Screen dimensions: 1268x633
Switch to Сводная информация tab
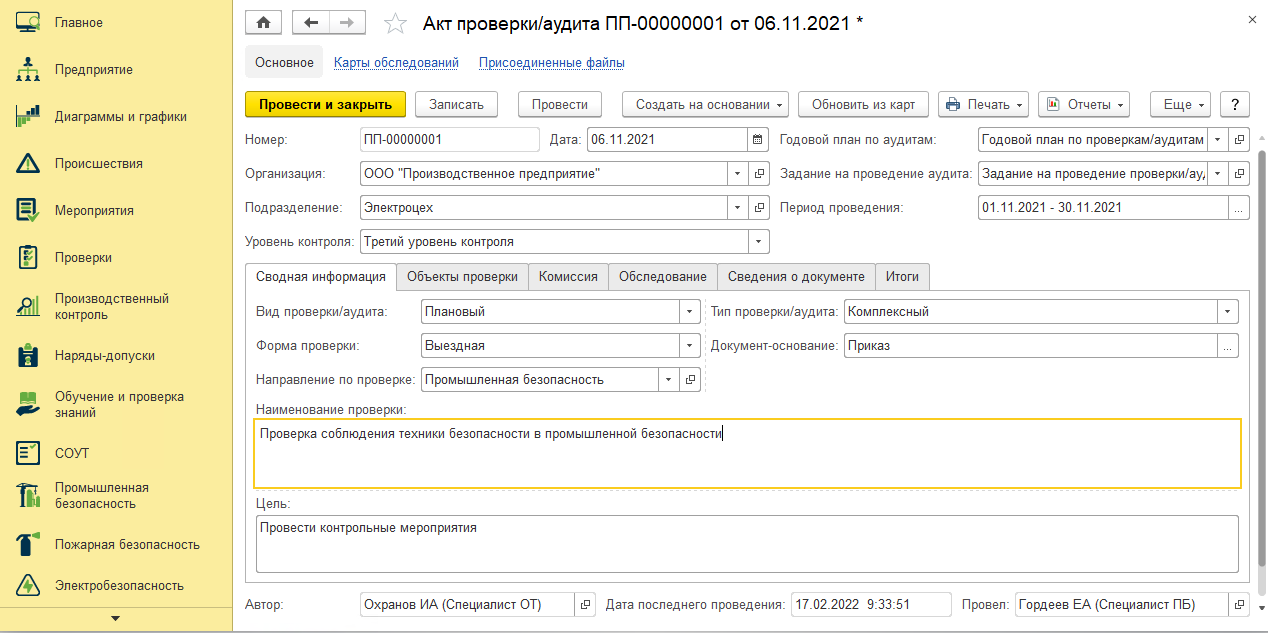pos(321,277)
